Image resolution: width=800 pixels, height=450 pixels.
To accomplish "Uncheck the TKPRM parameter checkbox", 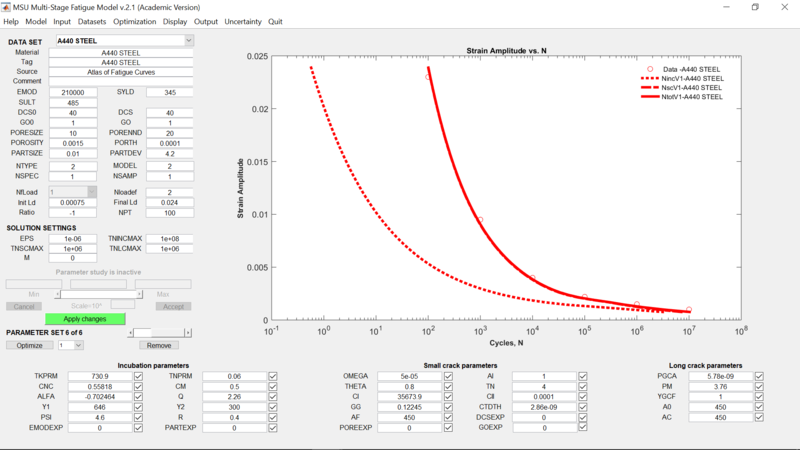I will point(138,376).
